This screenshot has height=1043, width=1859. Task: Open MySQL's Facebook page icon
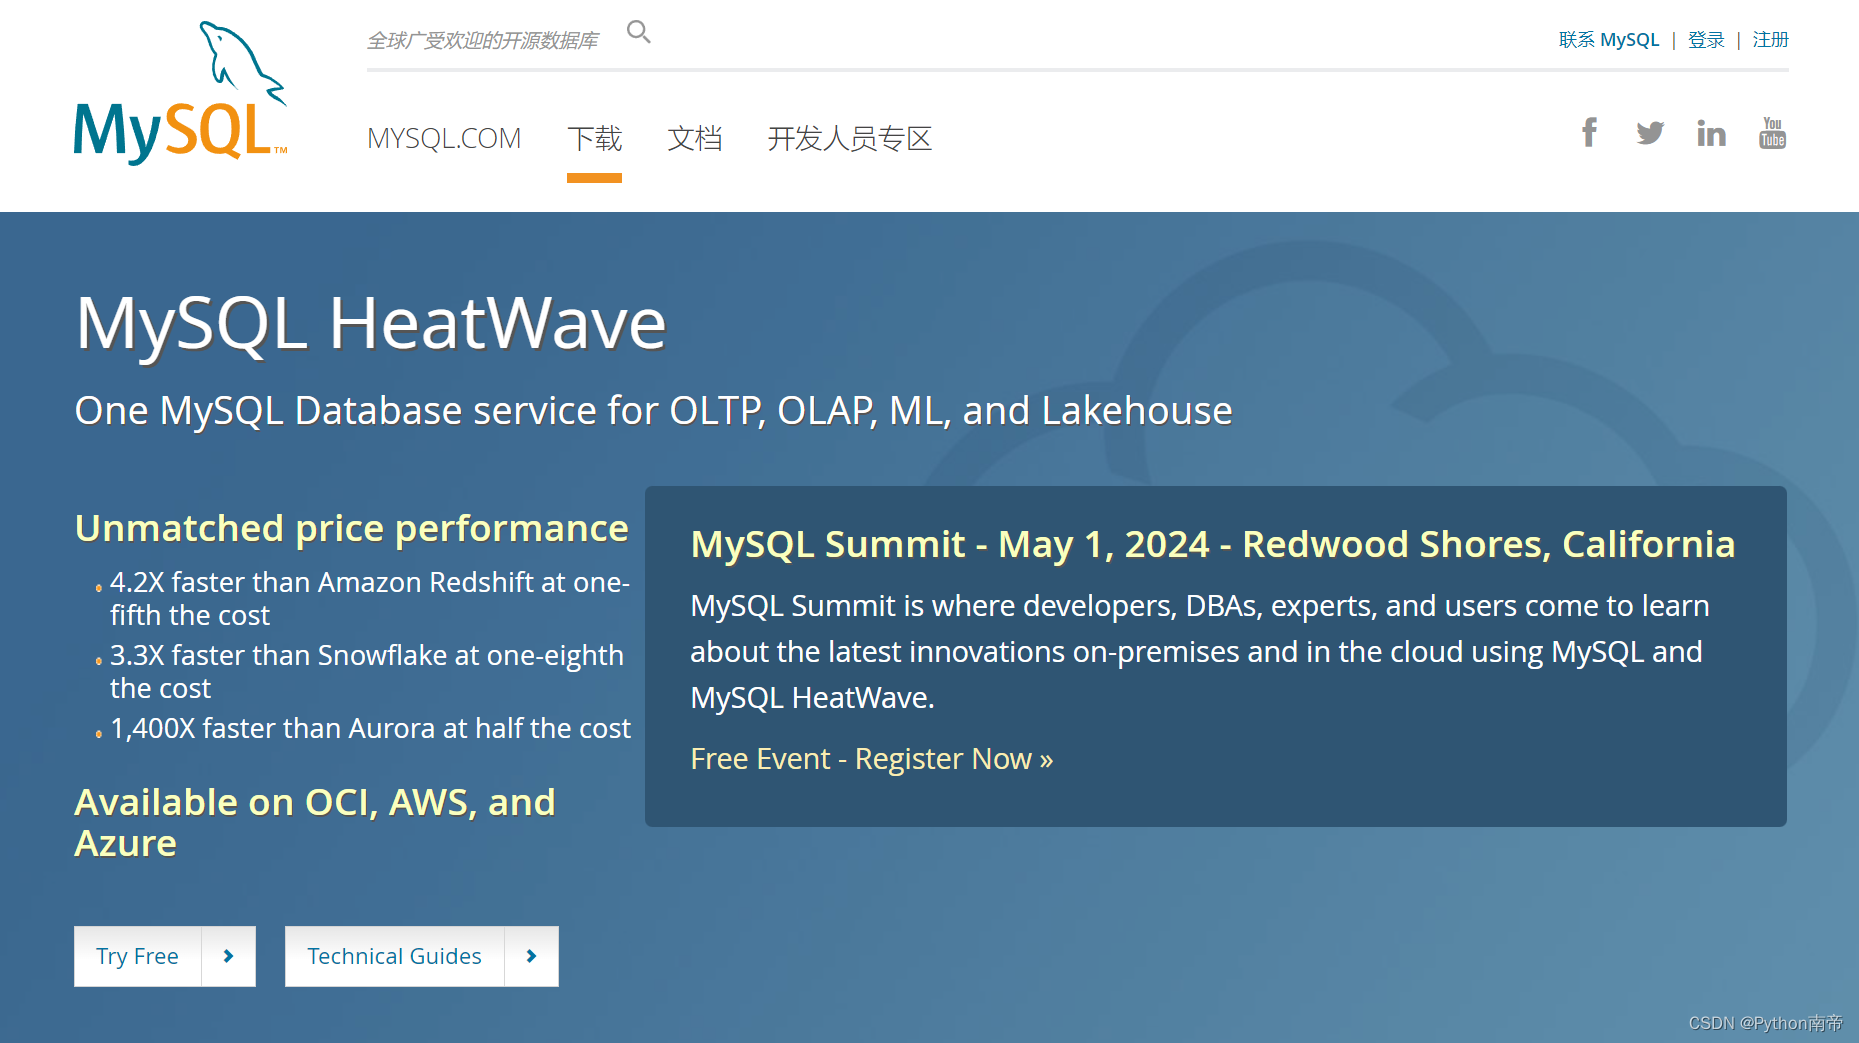coord(1589,132)
